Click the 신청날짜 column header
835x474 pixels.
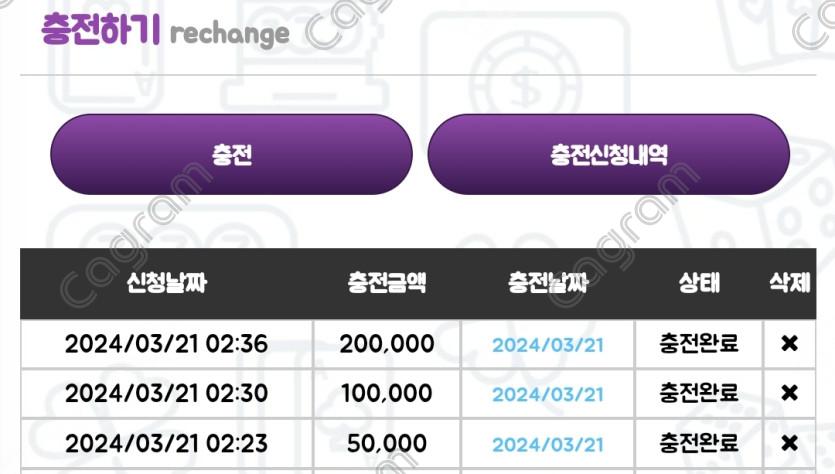point(167,283)
